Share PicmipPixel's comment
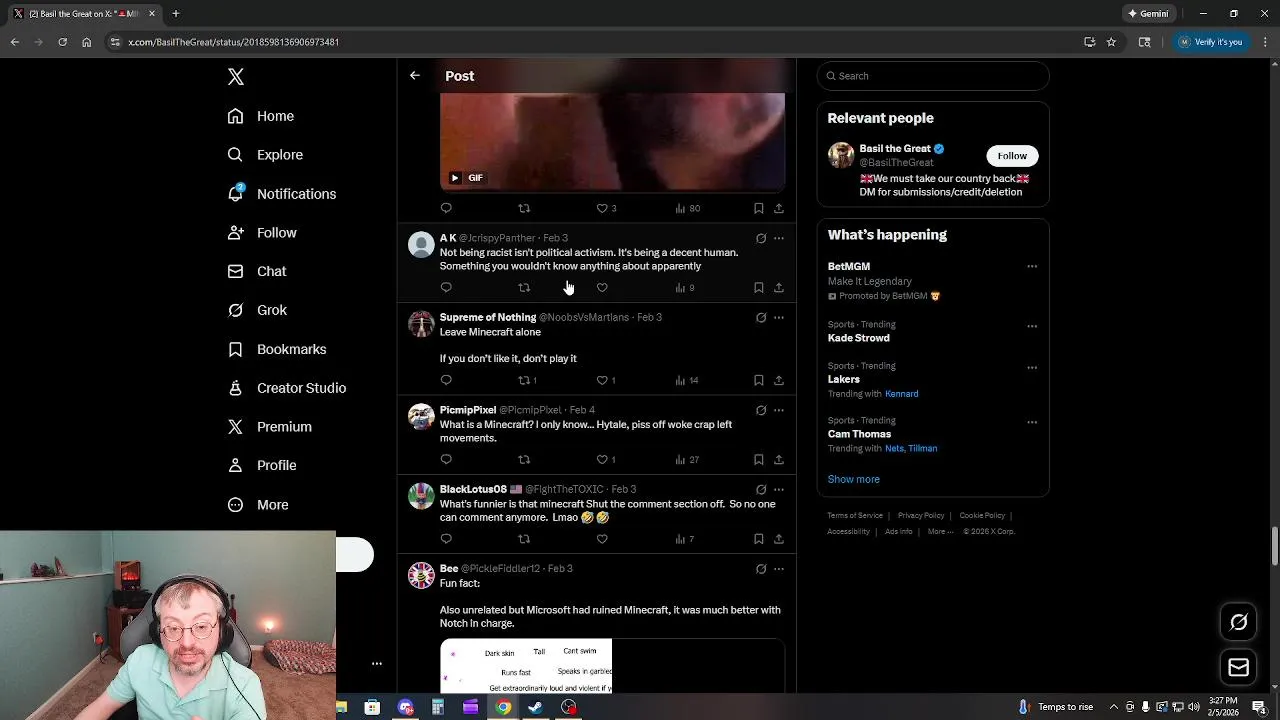The image size is (1280, 720). 779,460
